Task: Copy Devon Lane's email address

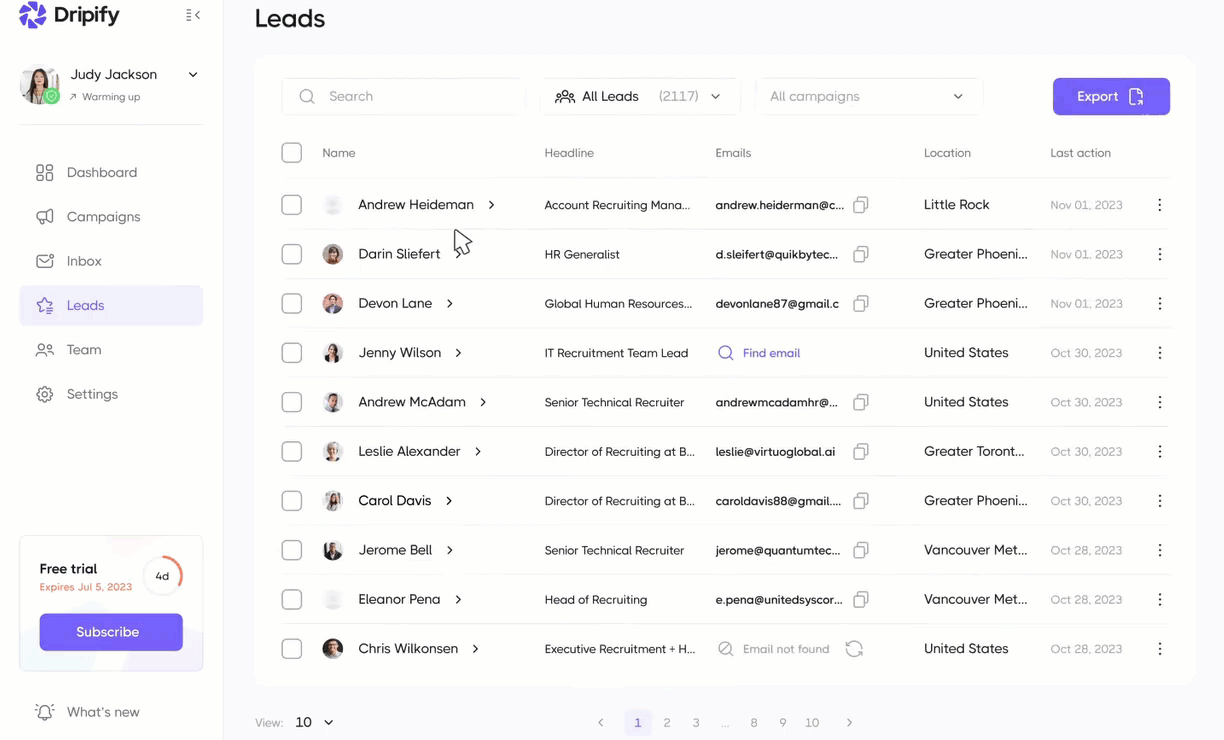Action: [861, 303]
